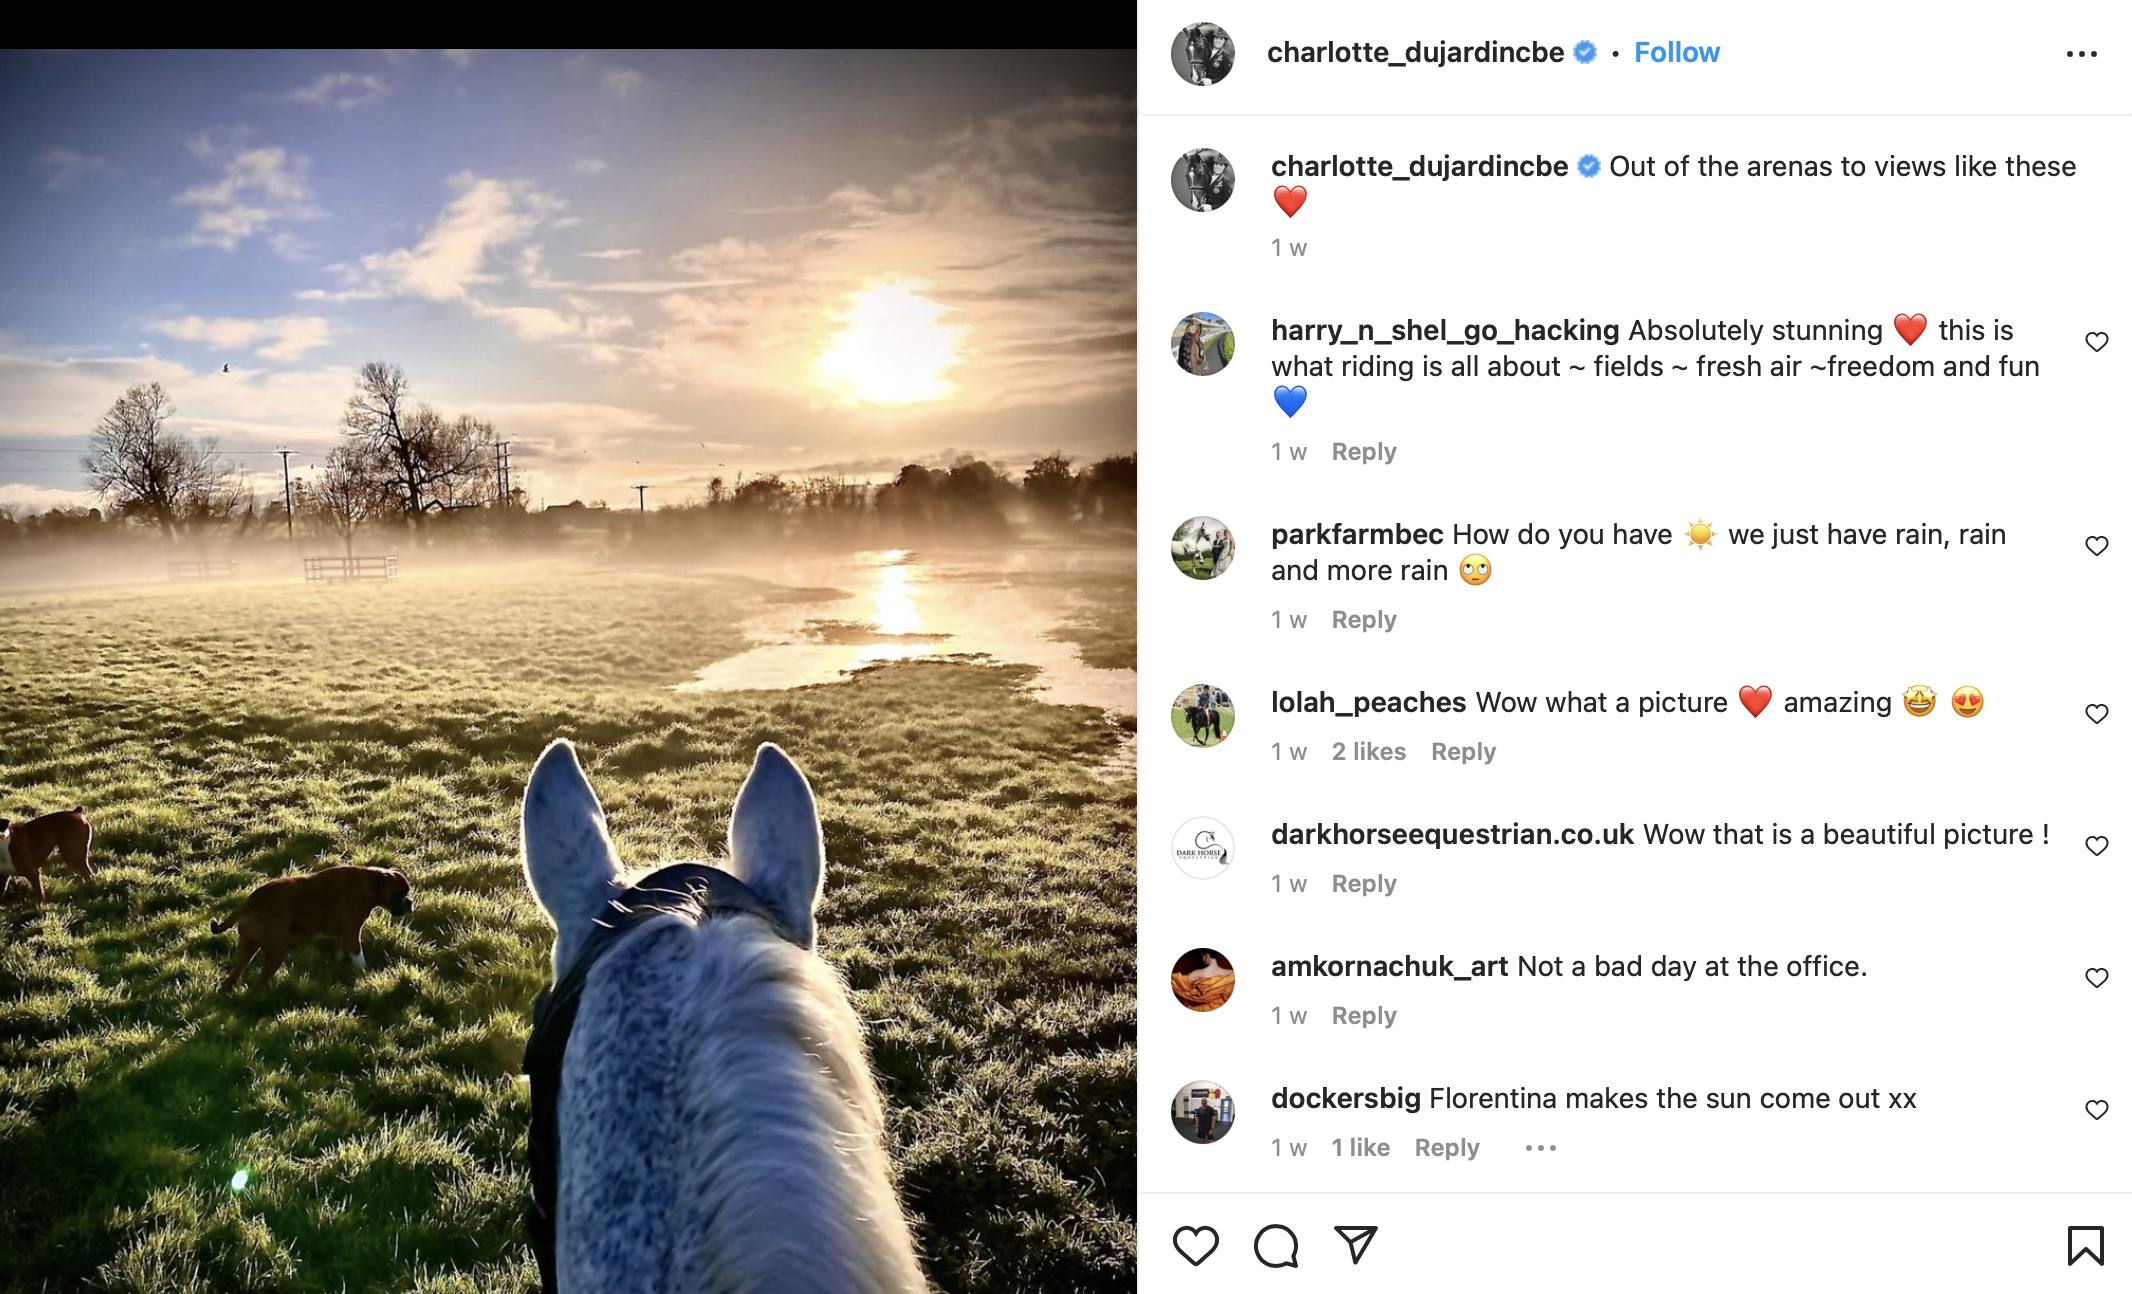Like the post with the heart icon
The width and height of the screenshot is (2132, 1294).
point(1195,1246)
